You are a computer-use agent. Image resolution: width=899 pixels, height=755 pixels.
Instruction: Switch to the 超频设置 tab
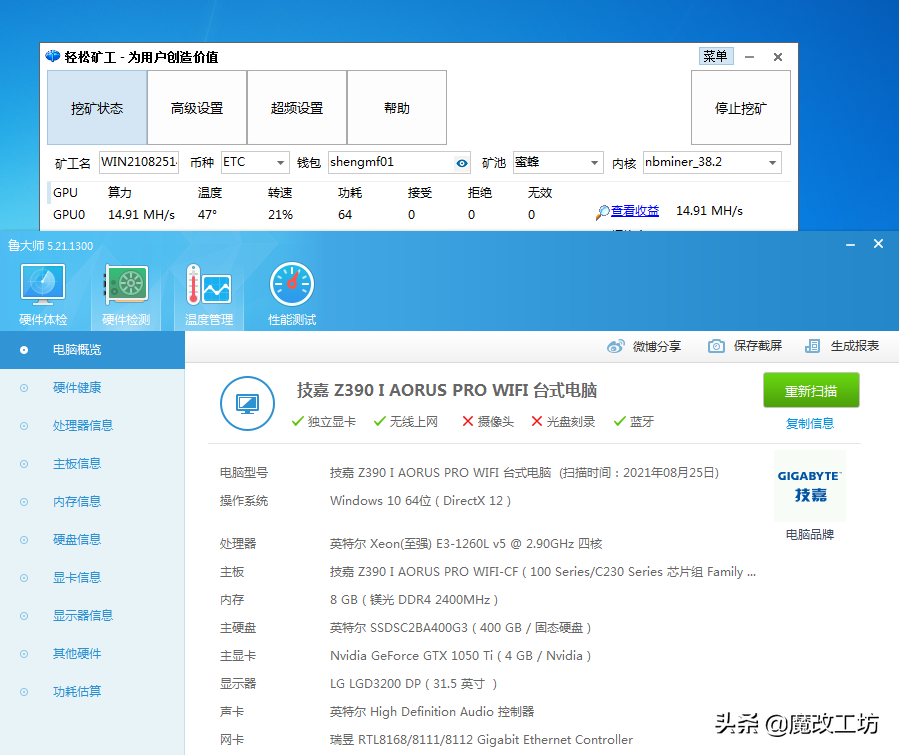click(x=296, y=107)
